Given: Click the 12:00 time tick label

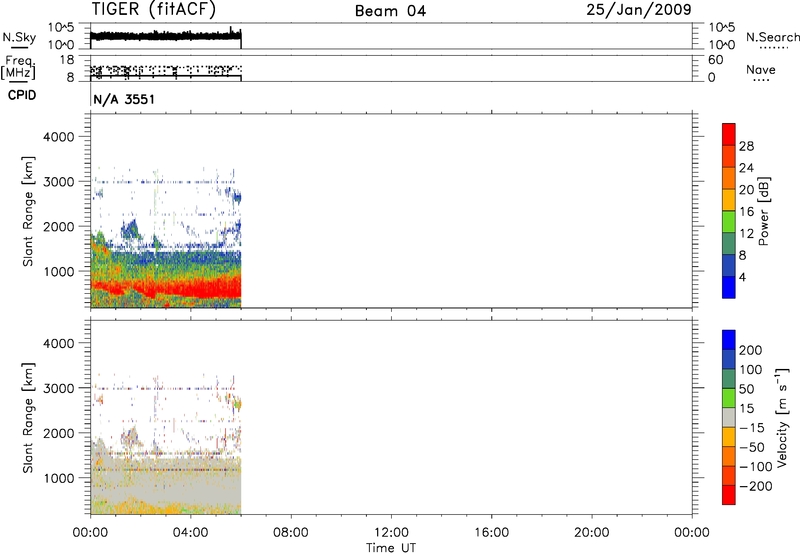Looking at the screenshot, I should (x=391, y=533).
